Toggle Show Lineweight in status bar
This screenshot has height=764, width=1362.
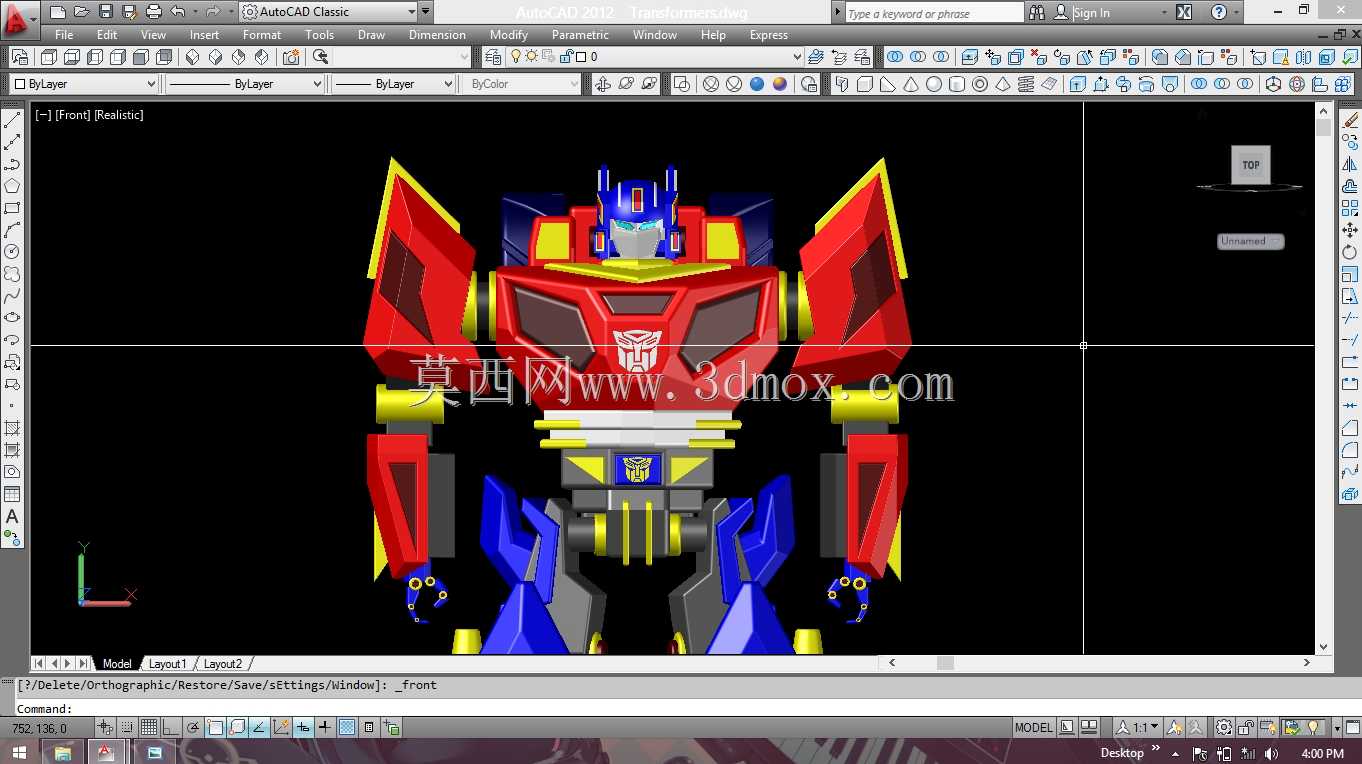pyautogui.click(x=325, y=727)
